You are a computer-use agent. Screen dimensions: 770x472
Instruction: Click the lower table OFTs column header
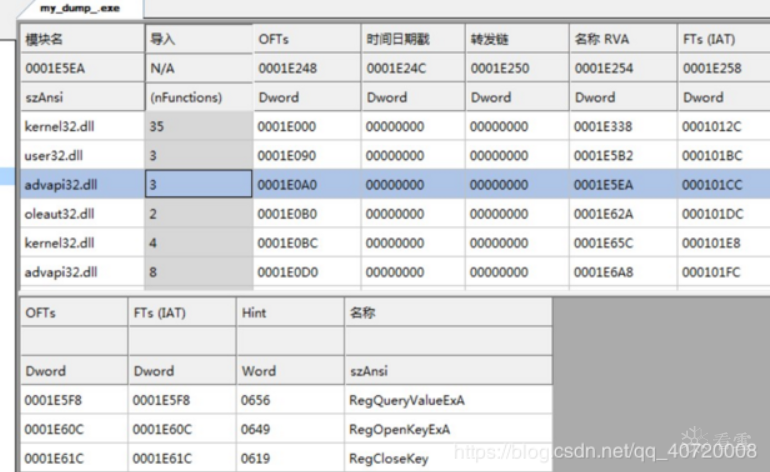click(74, 312)
